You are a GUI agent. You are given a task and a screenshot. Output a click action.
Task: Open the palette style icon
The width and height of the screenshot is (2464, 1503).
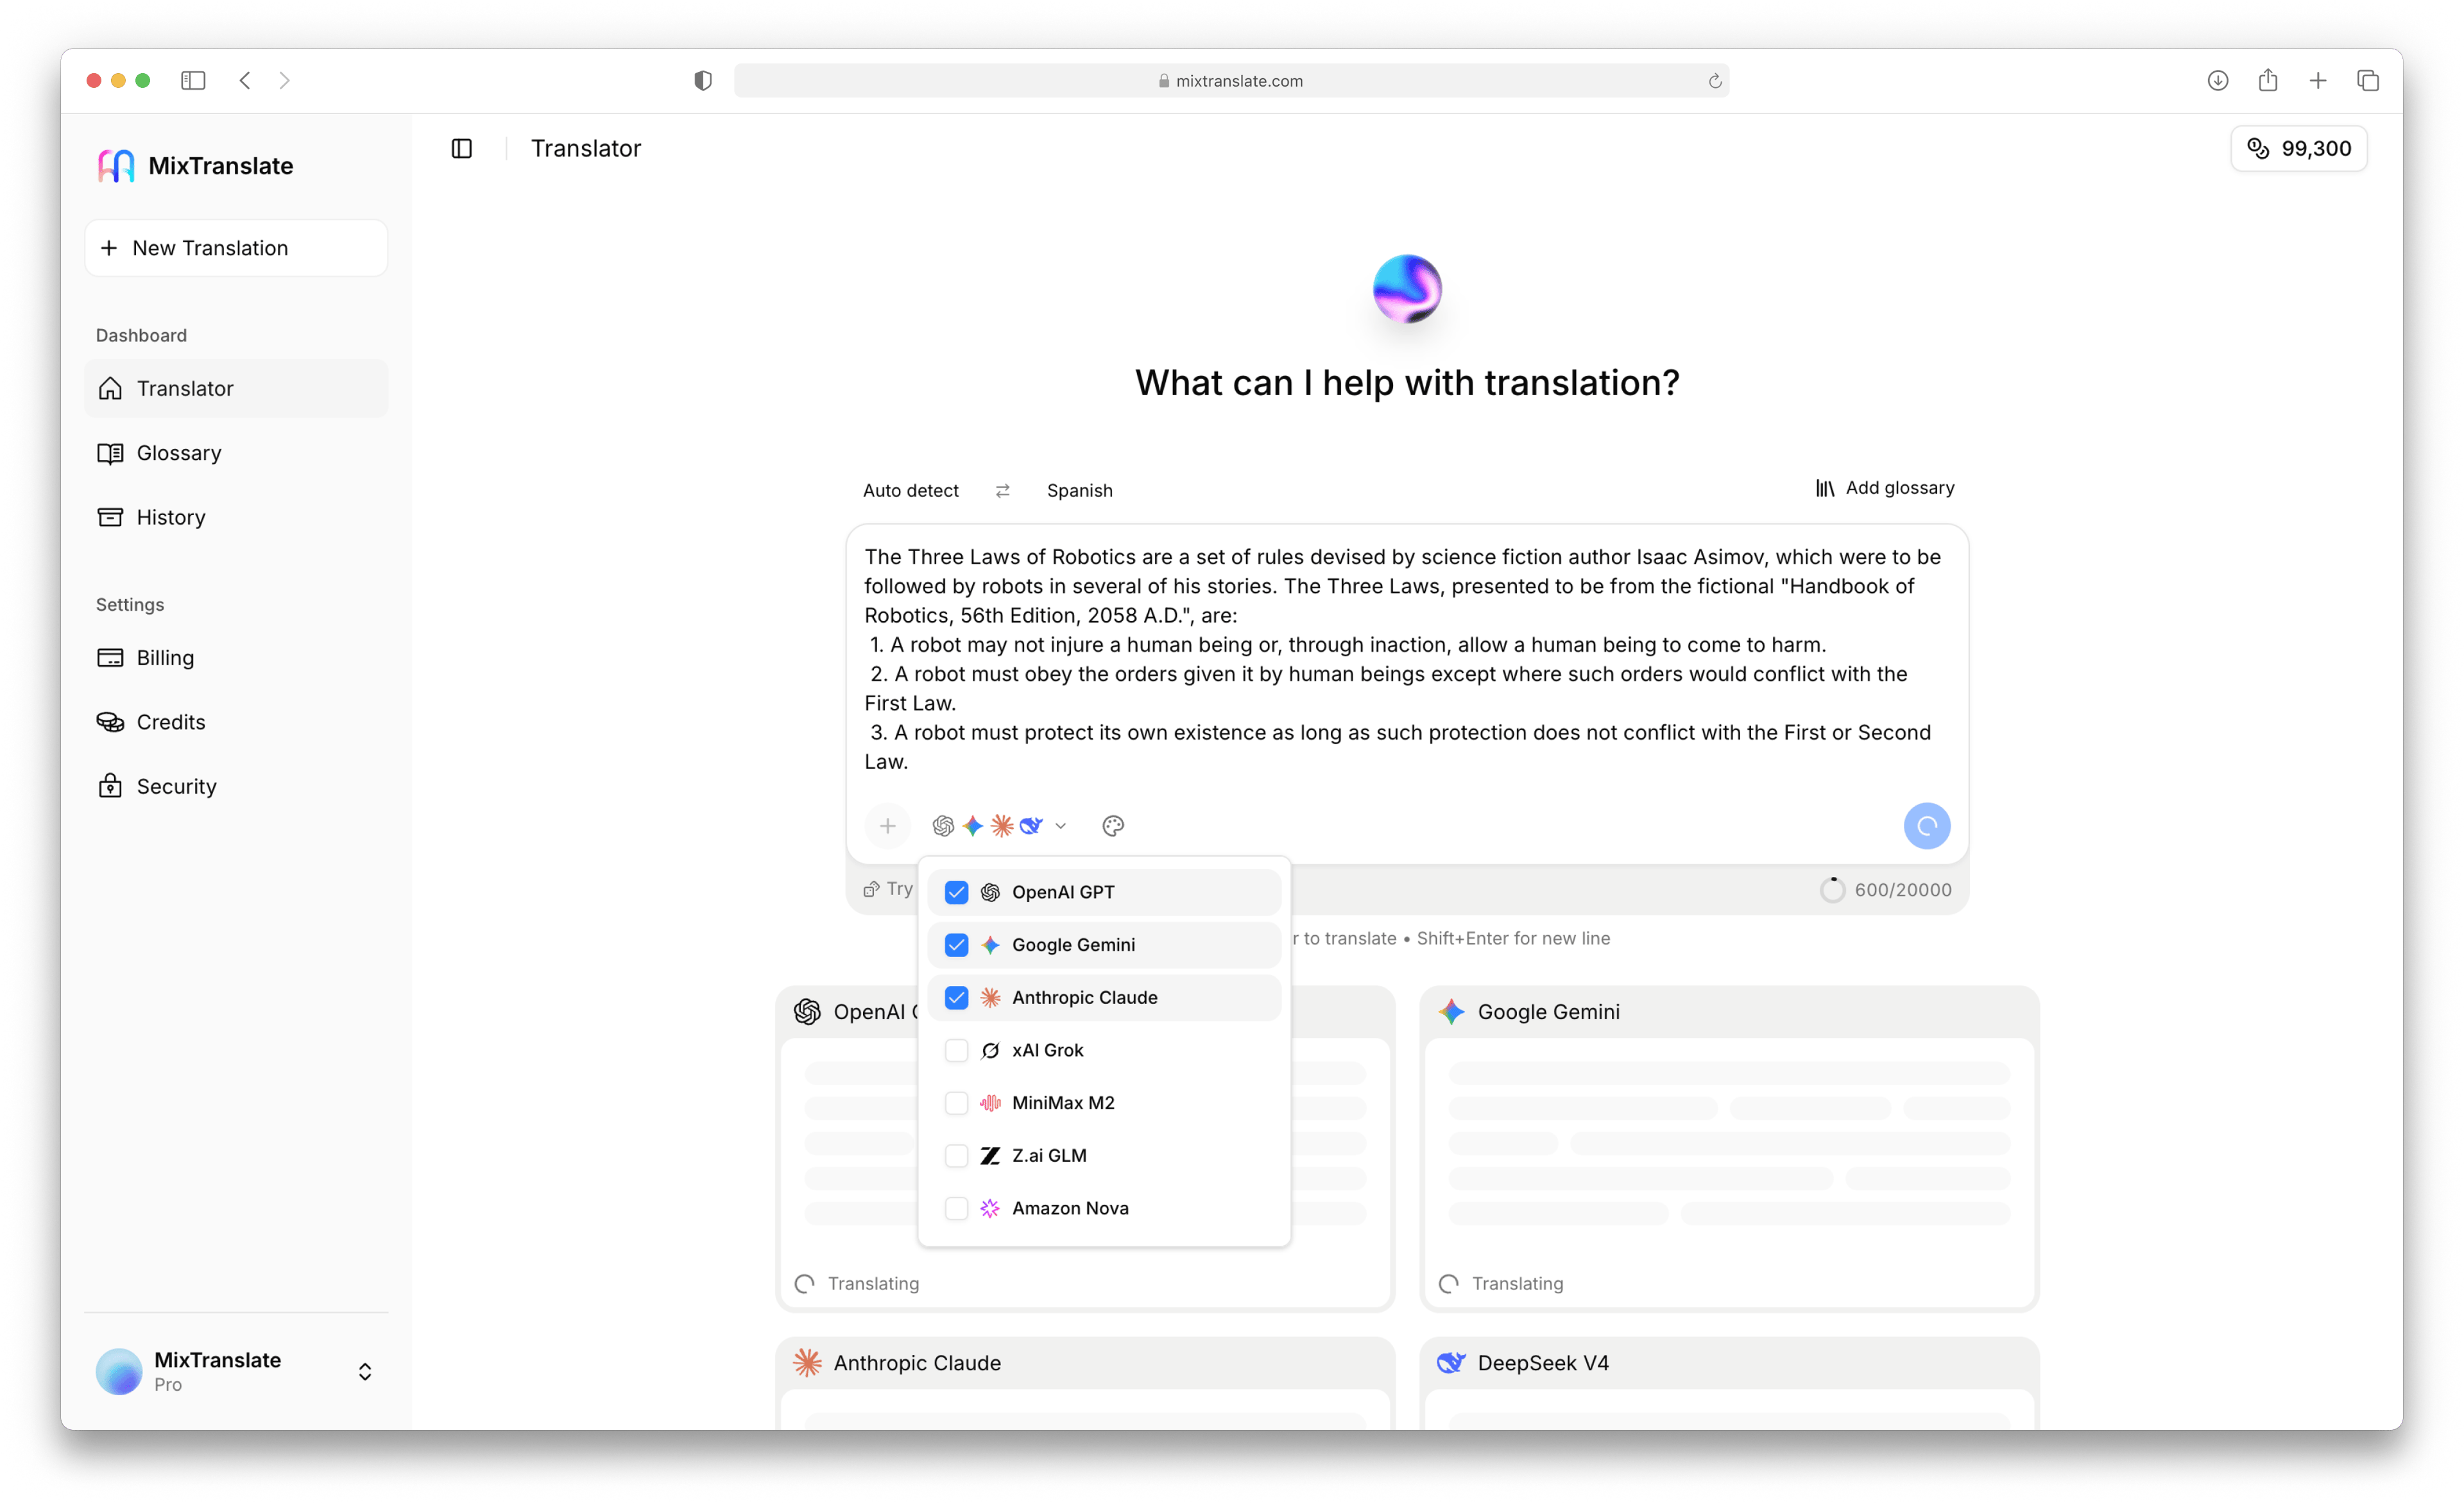pyautogui.click(x=1113, y=826)
